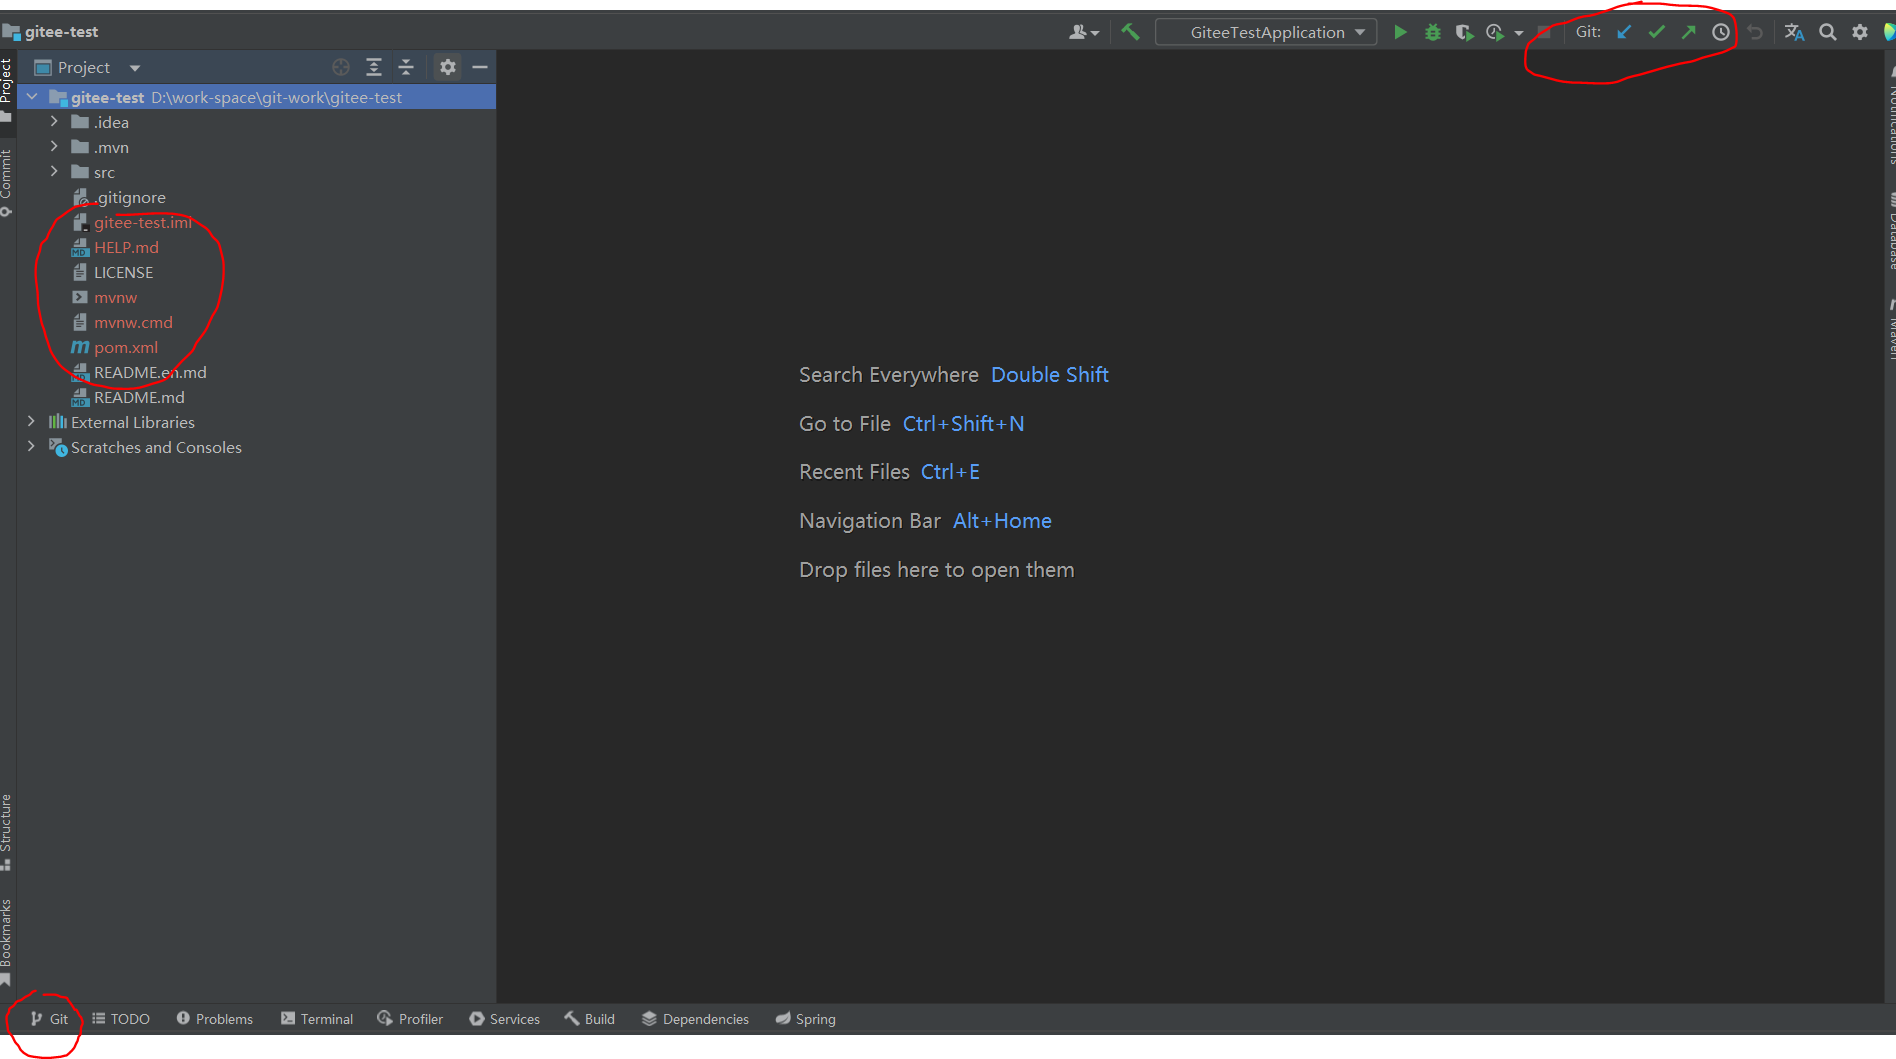Screen dimensions: 1896x1059
Task: Select the README.en.md file
Action: point(150,372)
